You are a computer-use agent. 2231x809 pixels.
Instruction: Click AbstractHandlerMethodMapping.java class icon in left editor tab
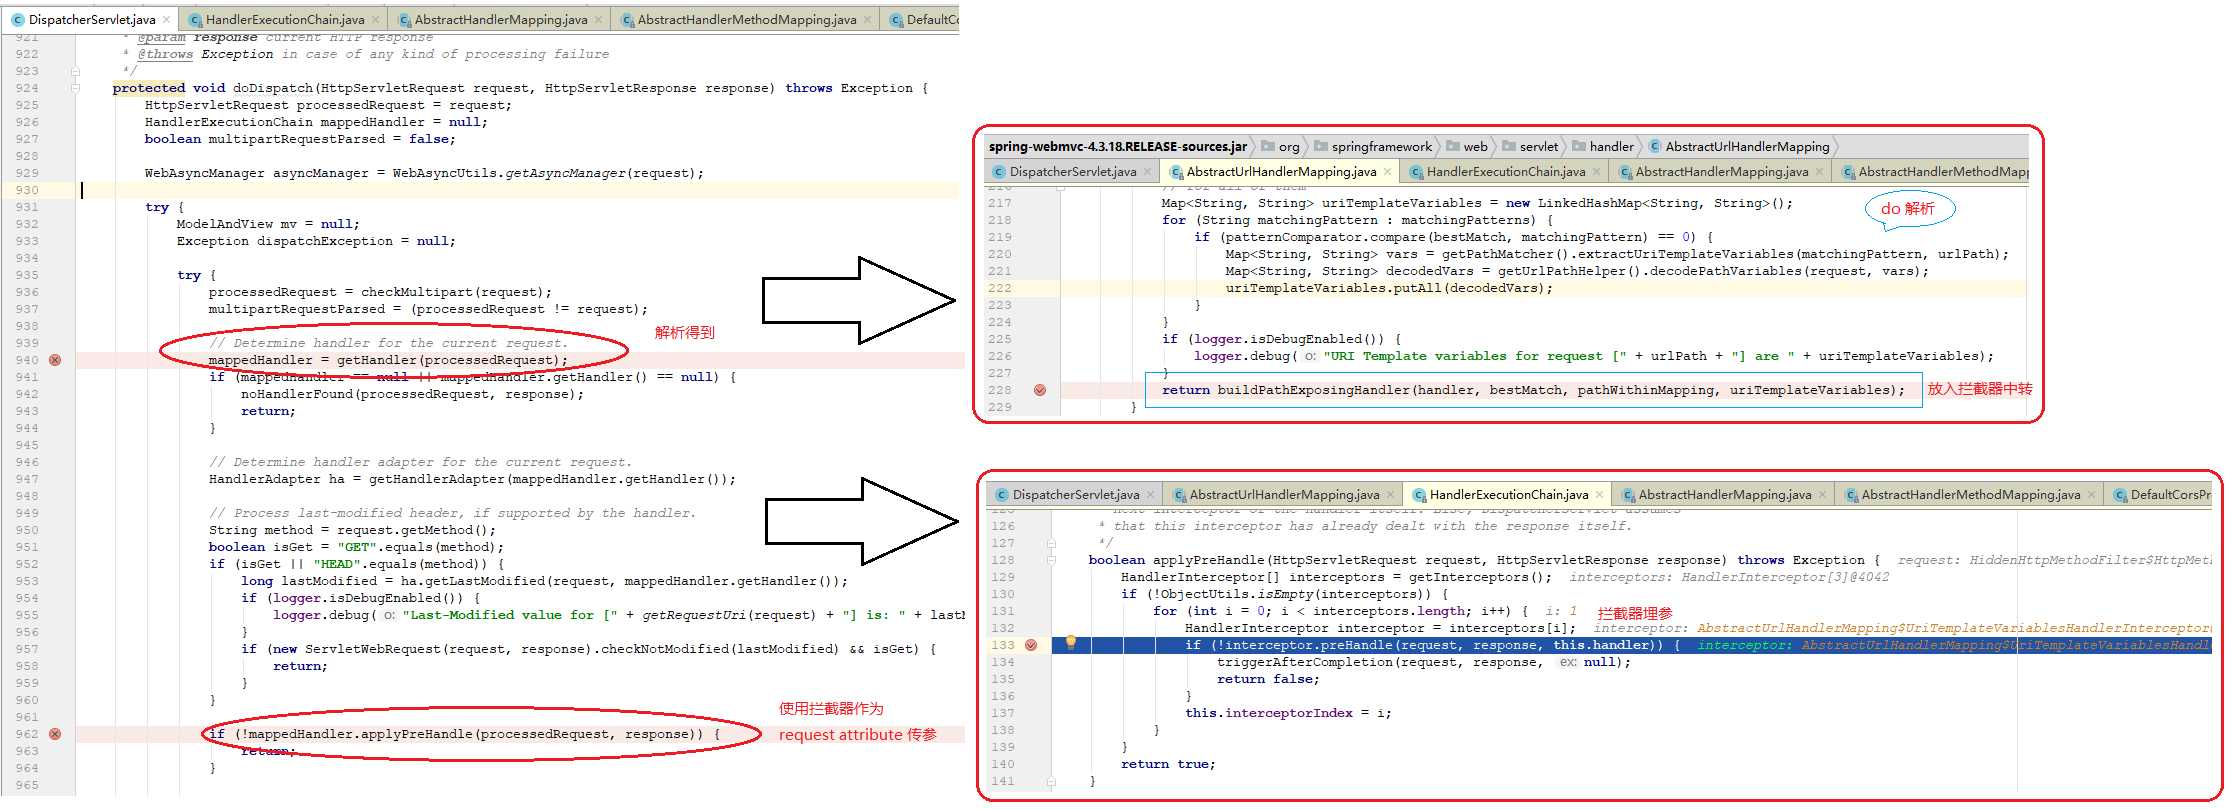point(627,20)
